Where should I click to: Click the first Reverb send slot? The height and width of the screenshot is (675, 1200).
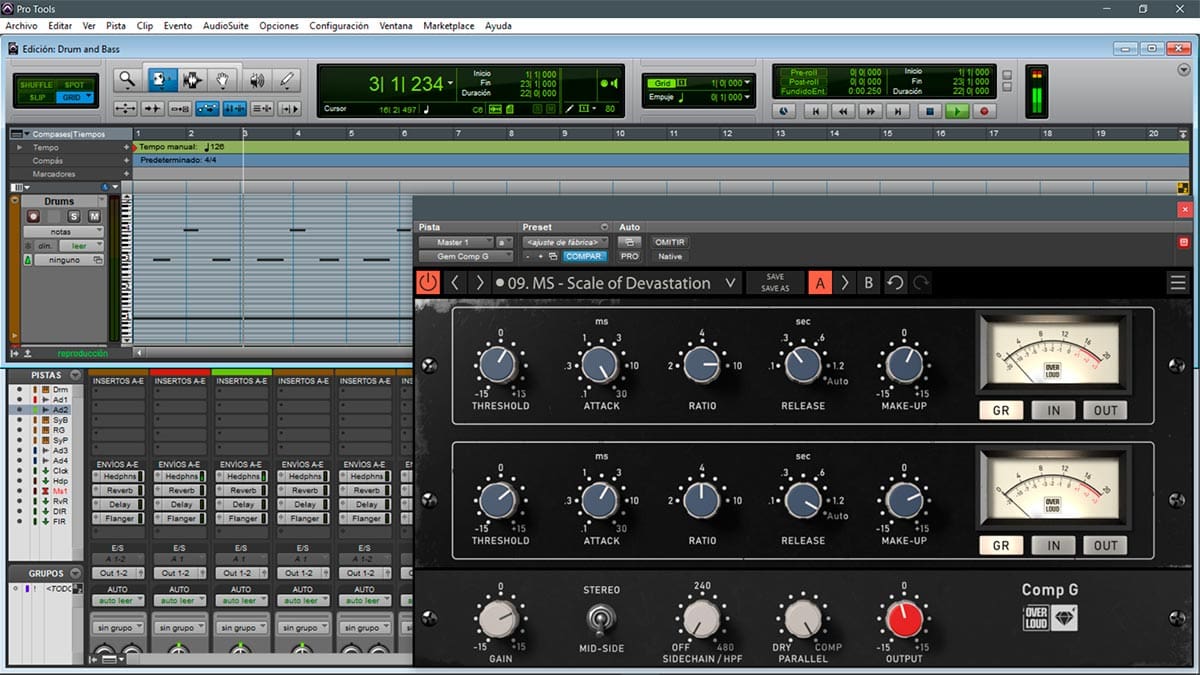(x=119, y=491)
